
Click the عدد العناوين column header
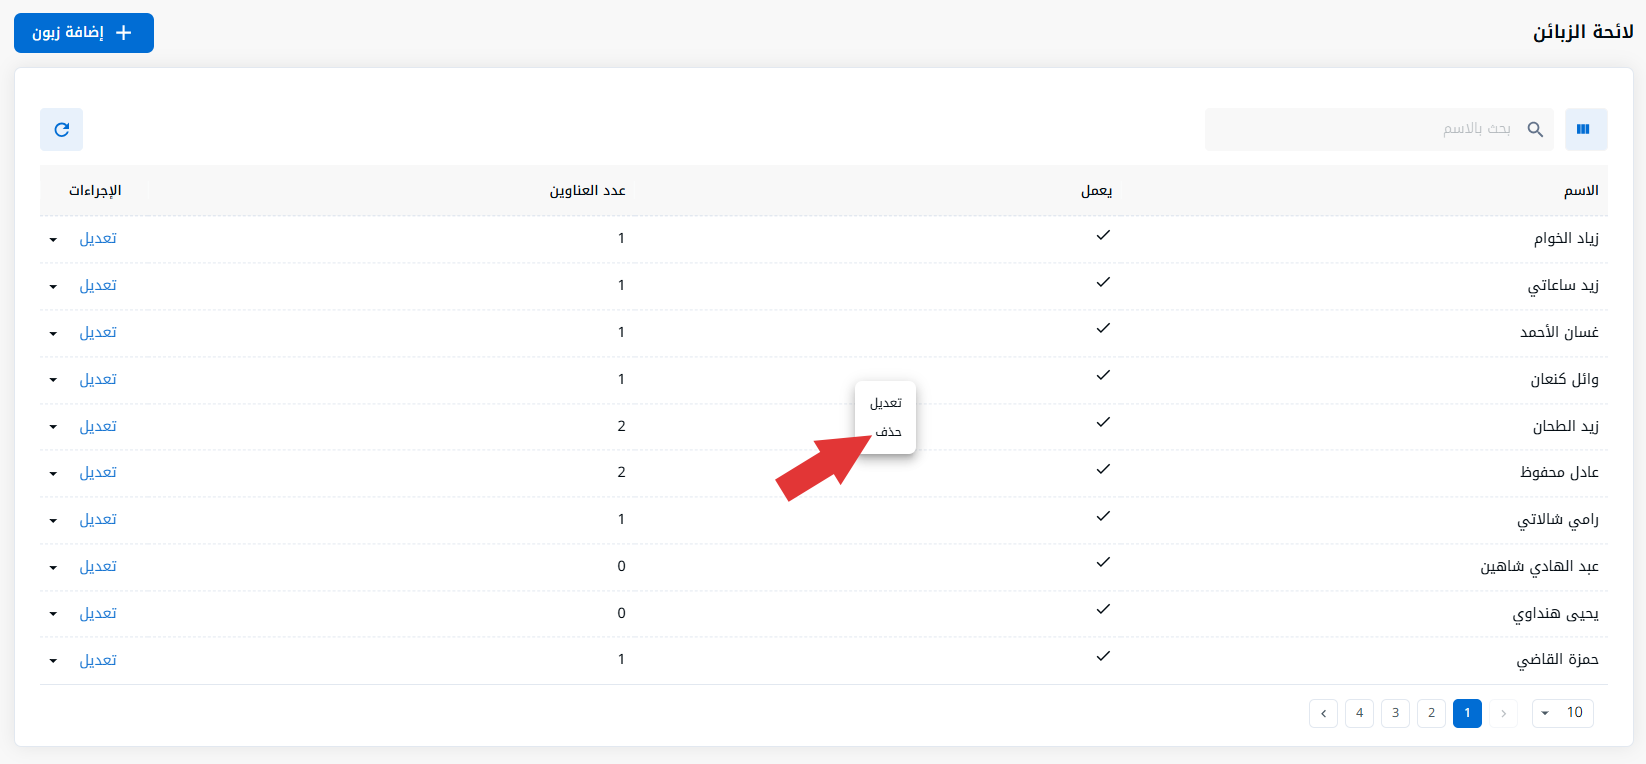pyautogui.click(x=587, y=191)
